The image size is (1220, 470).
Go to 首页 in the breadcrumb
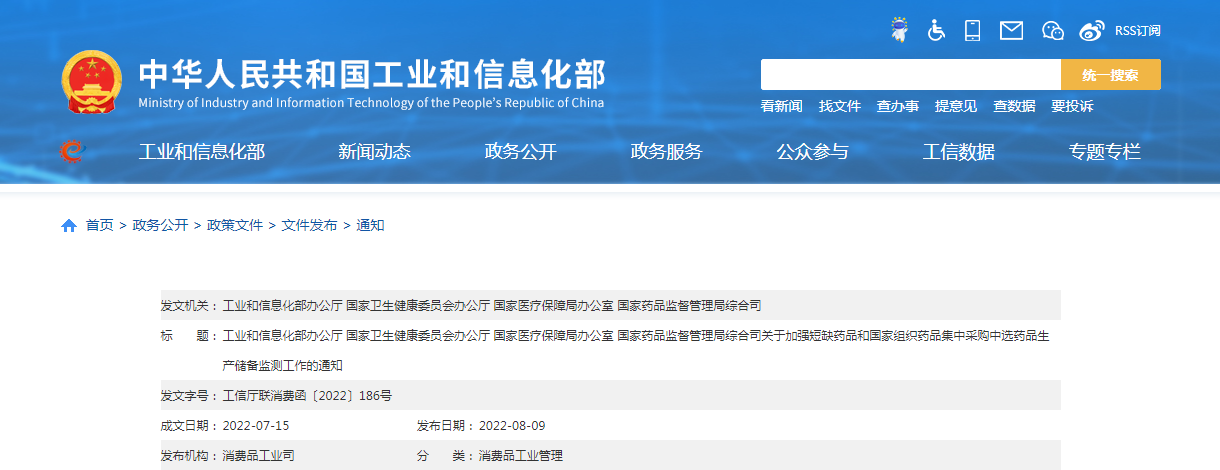click(100, 226)
